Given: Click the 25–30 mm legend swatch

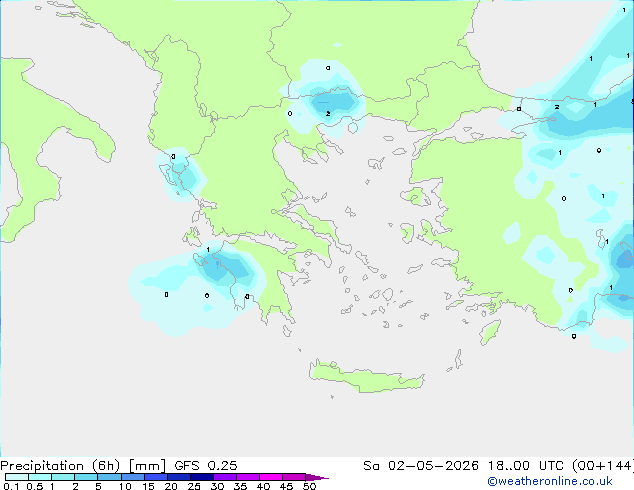Looking at the screenshot, I should coord(202,477).
